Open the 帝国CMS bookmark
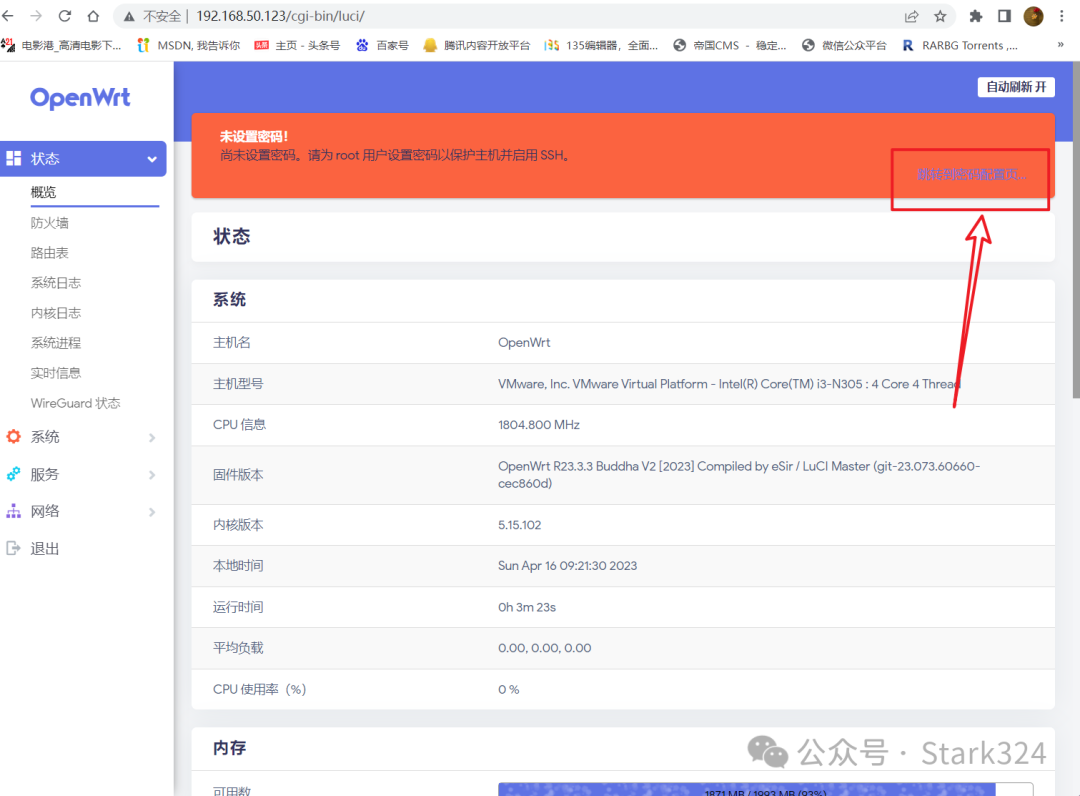 729,45
